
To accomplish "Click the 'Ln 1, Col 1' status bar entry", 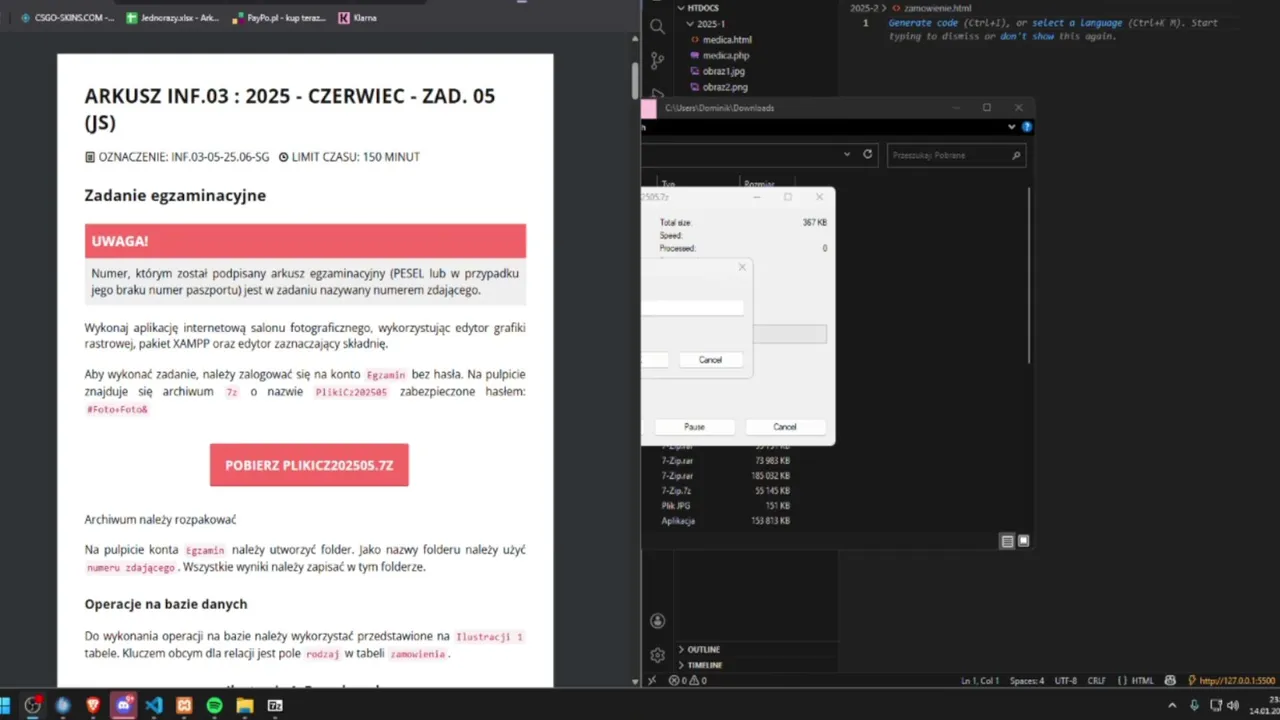I will 981,680.
